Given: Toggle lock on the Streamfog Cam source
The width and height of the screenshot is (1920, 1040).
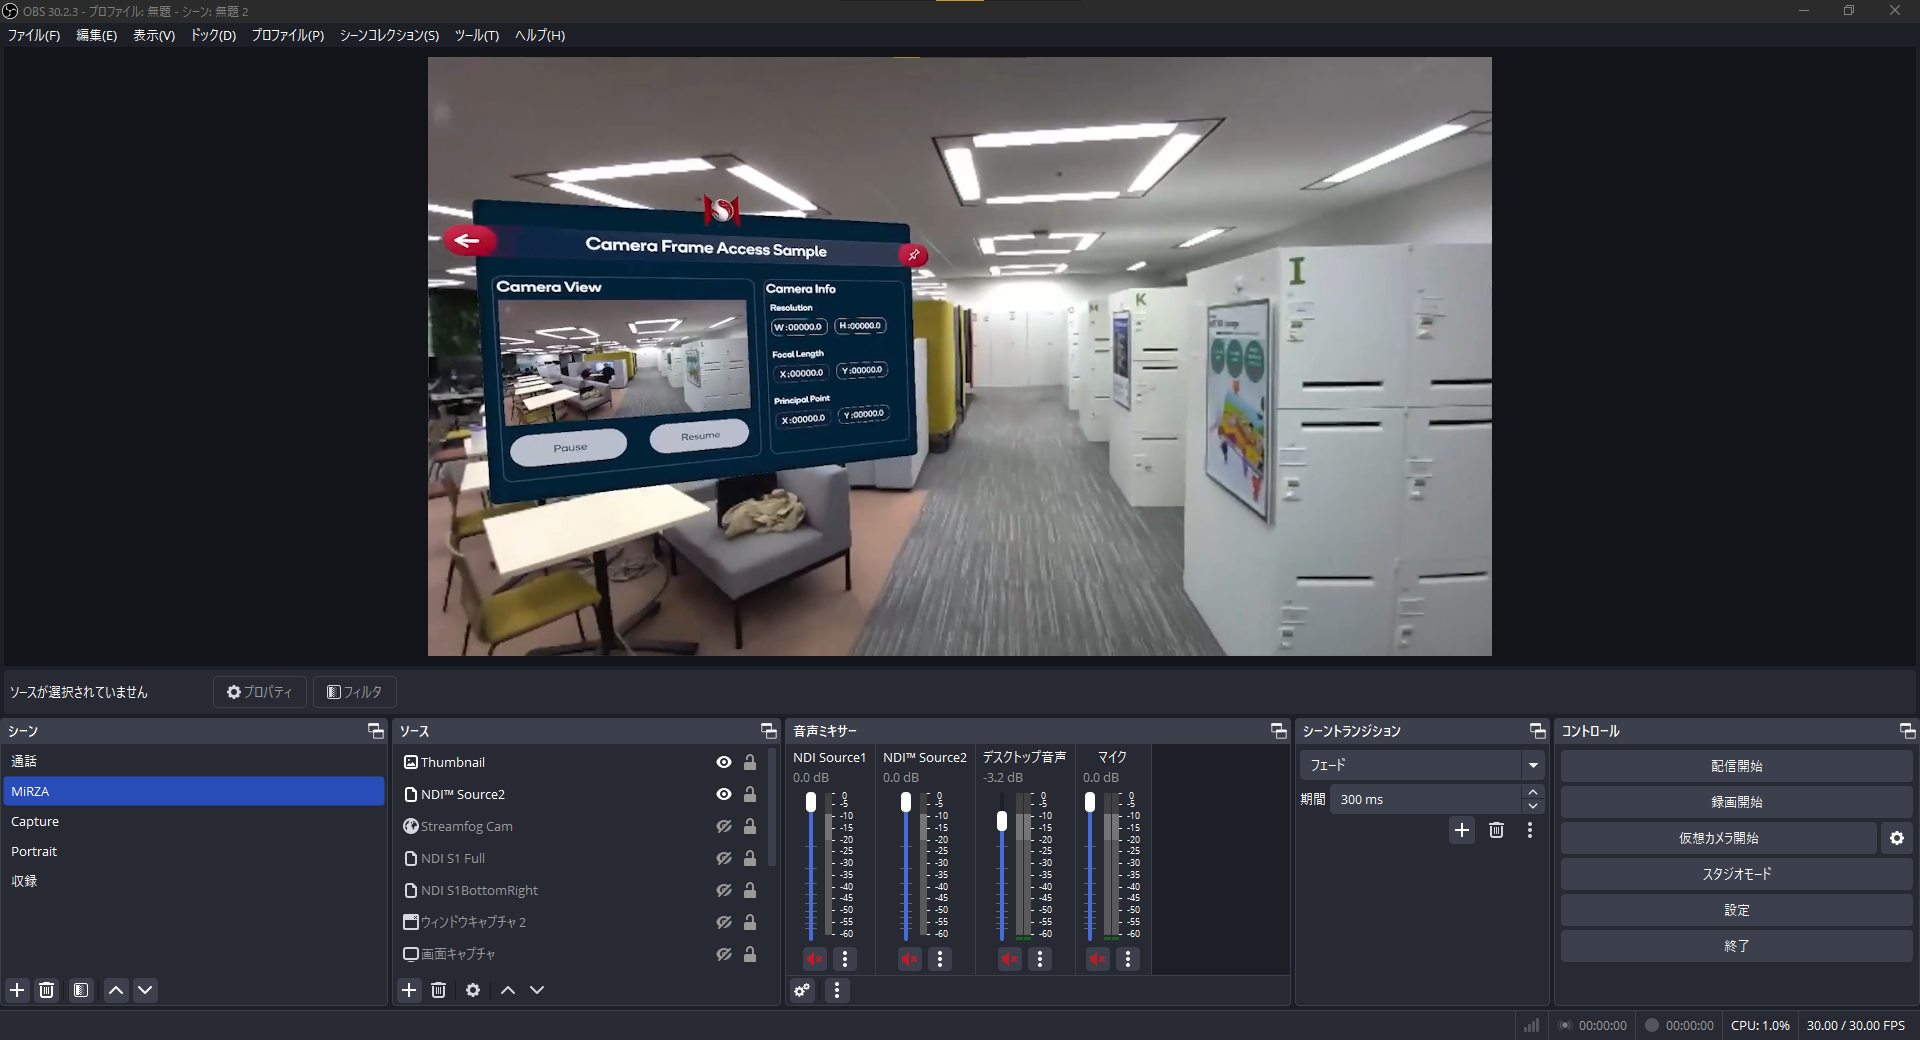Looking at the screenshot, I should pos(750,826).
